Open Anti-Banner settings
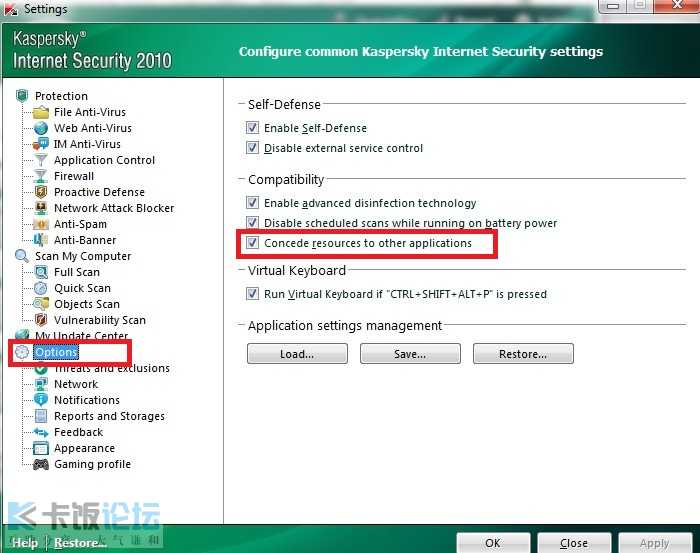 coord(85,240)
